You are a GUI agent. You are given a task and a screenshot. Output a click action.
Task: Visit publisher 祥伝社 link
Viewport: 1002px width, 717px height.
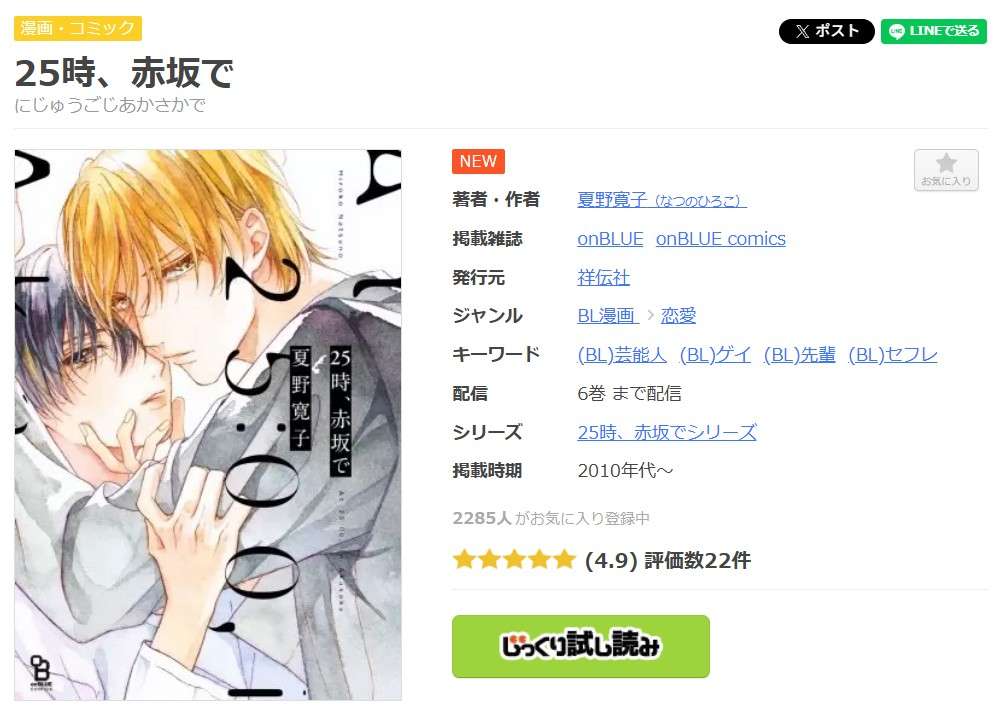[x=603, y=277]
